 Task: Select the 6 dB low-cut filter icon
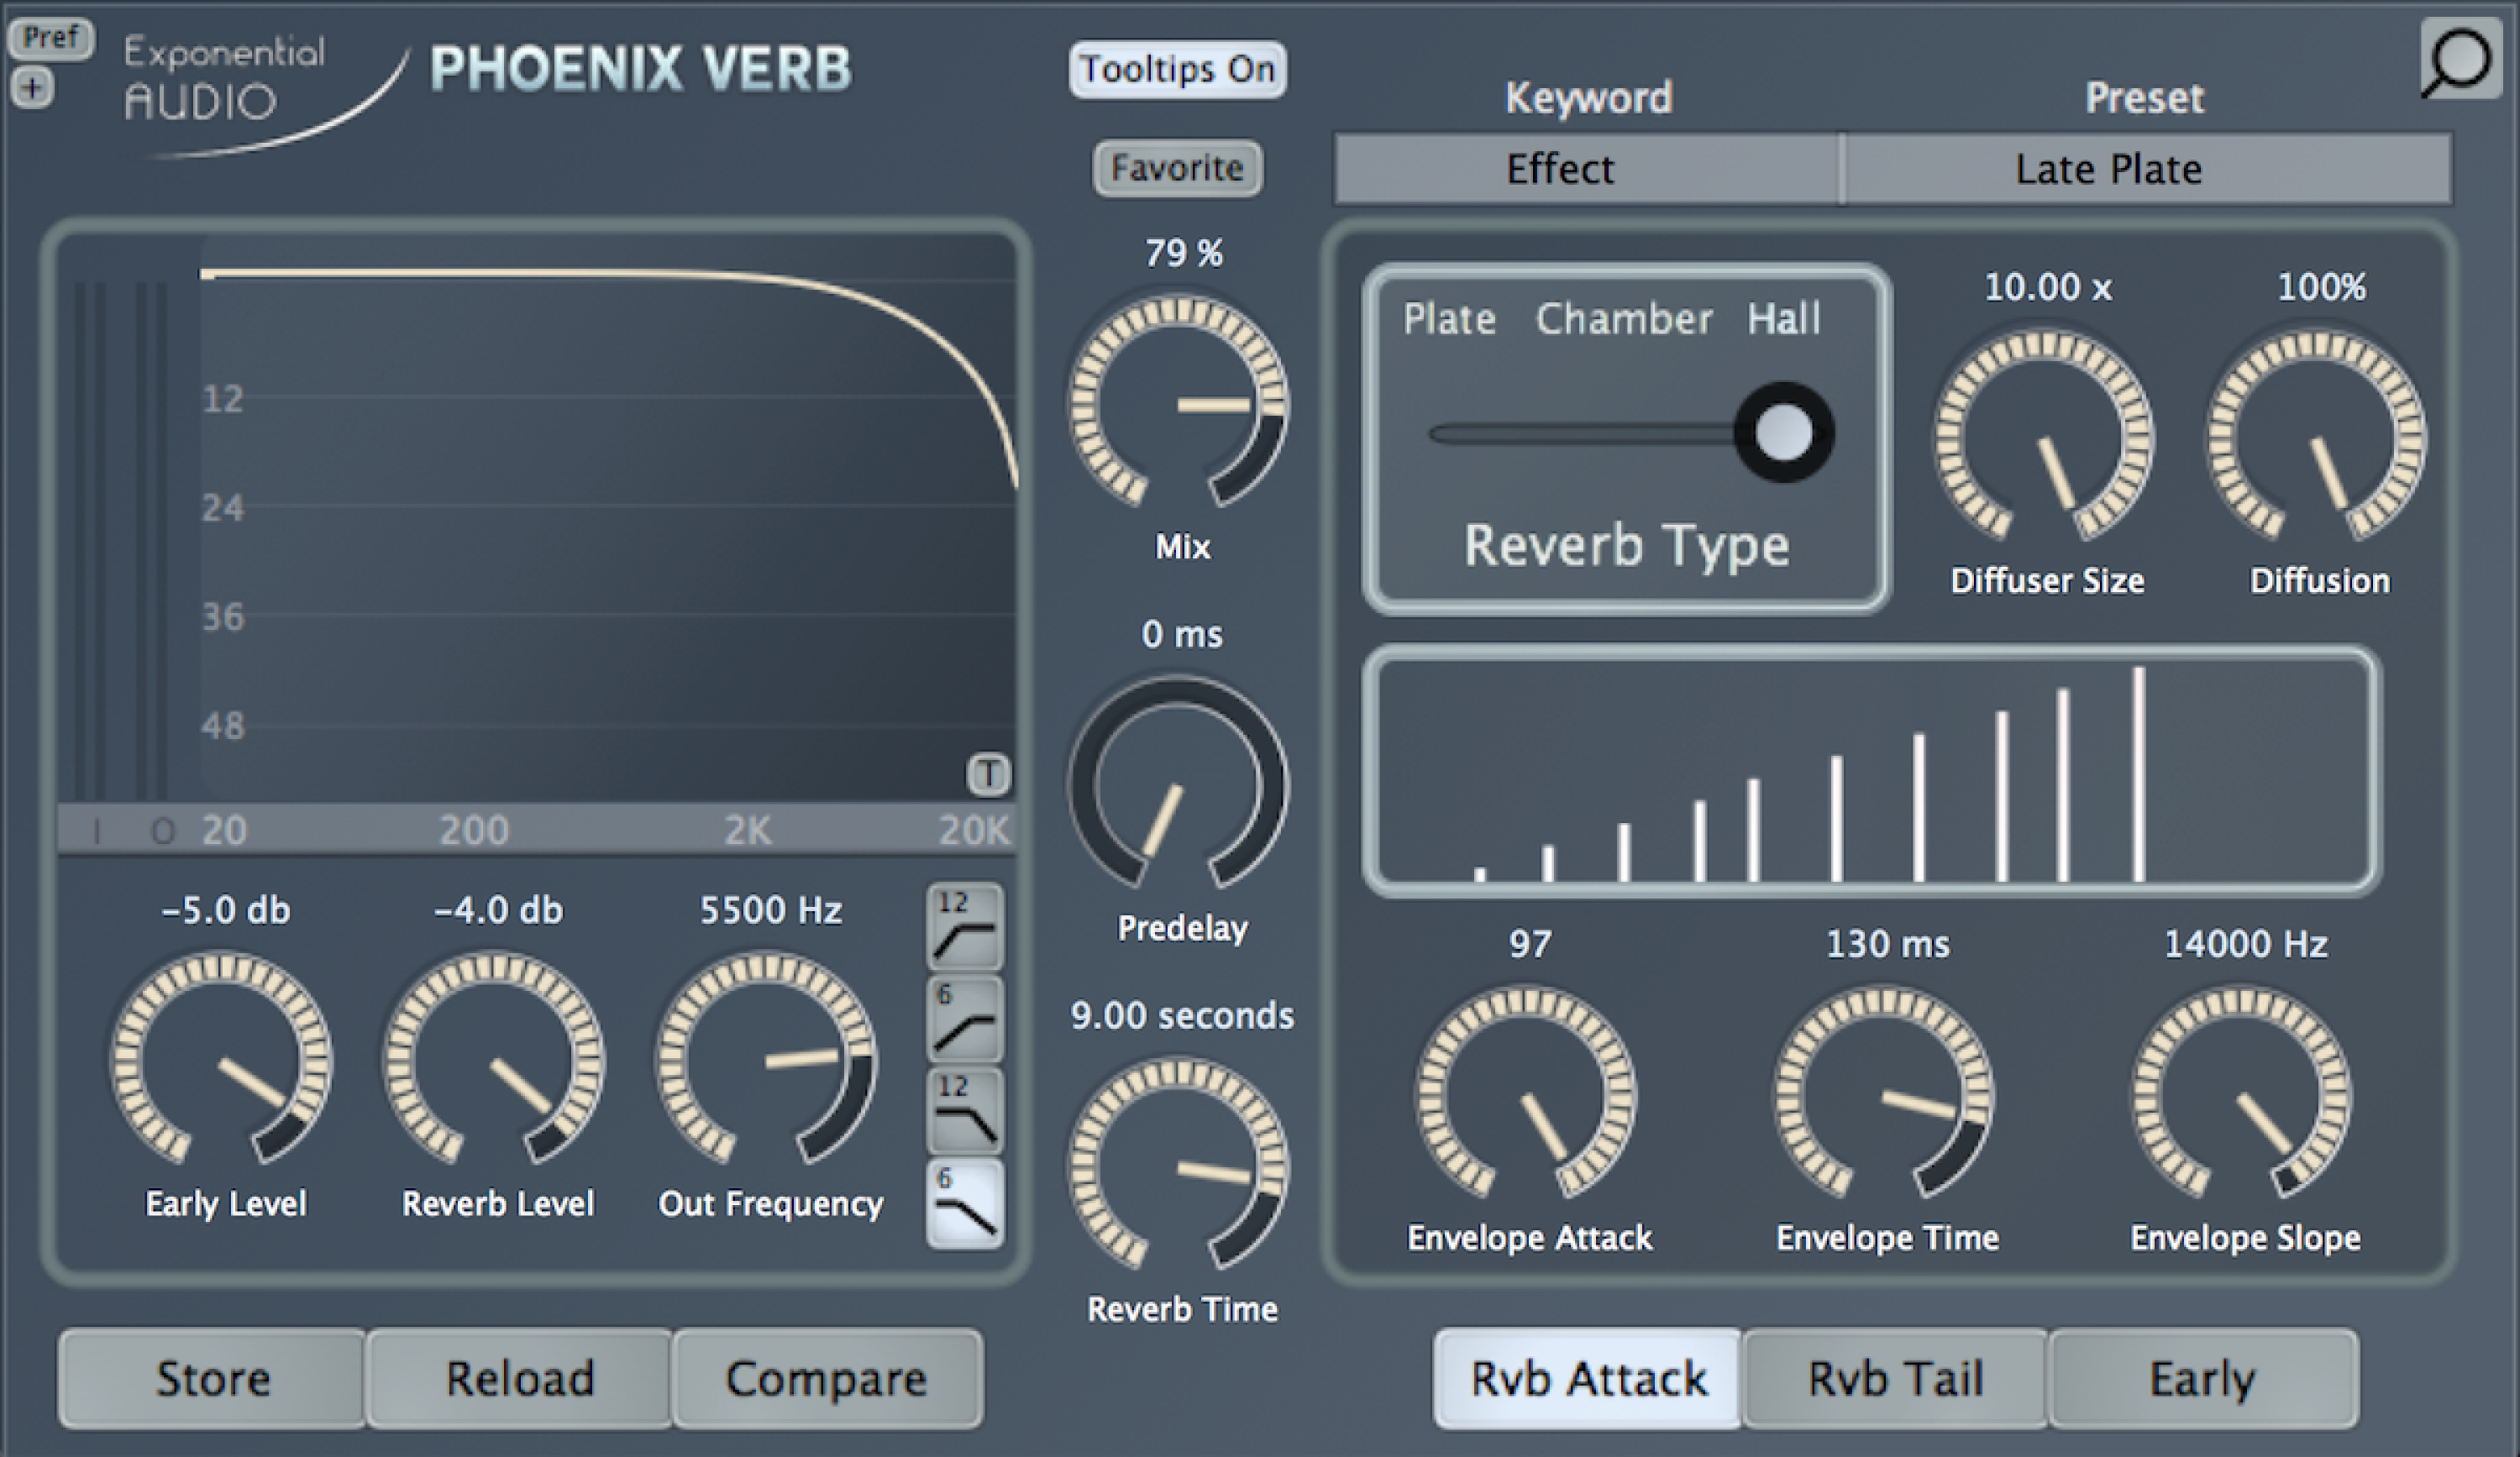(x=964, y=1019)
